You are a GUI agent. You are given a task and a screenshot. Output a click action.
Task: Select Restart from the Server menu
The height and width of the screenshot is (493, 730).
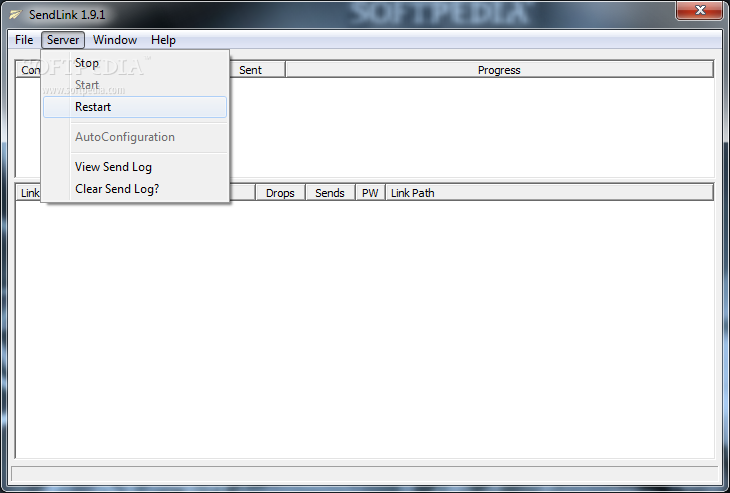[135, 107]
